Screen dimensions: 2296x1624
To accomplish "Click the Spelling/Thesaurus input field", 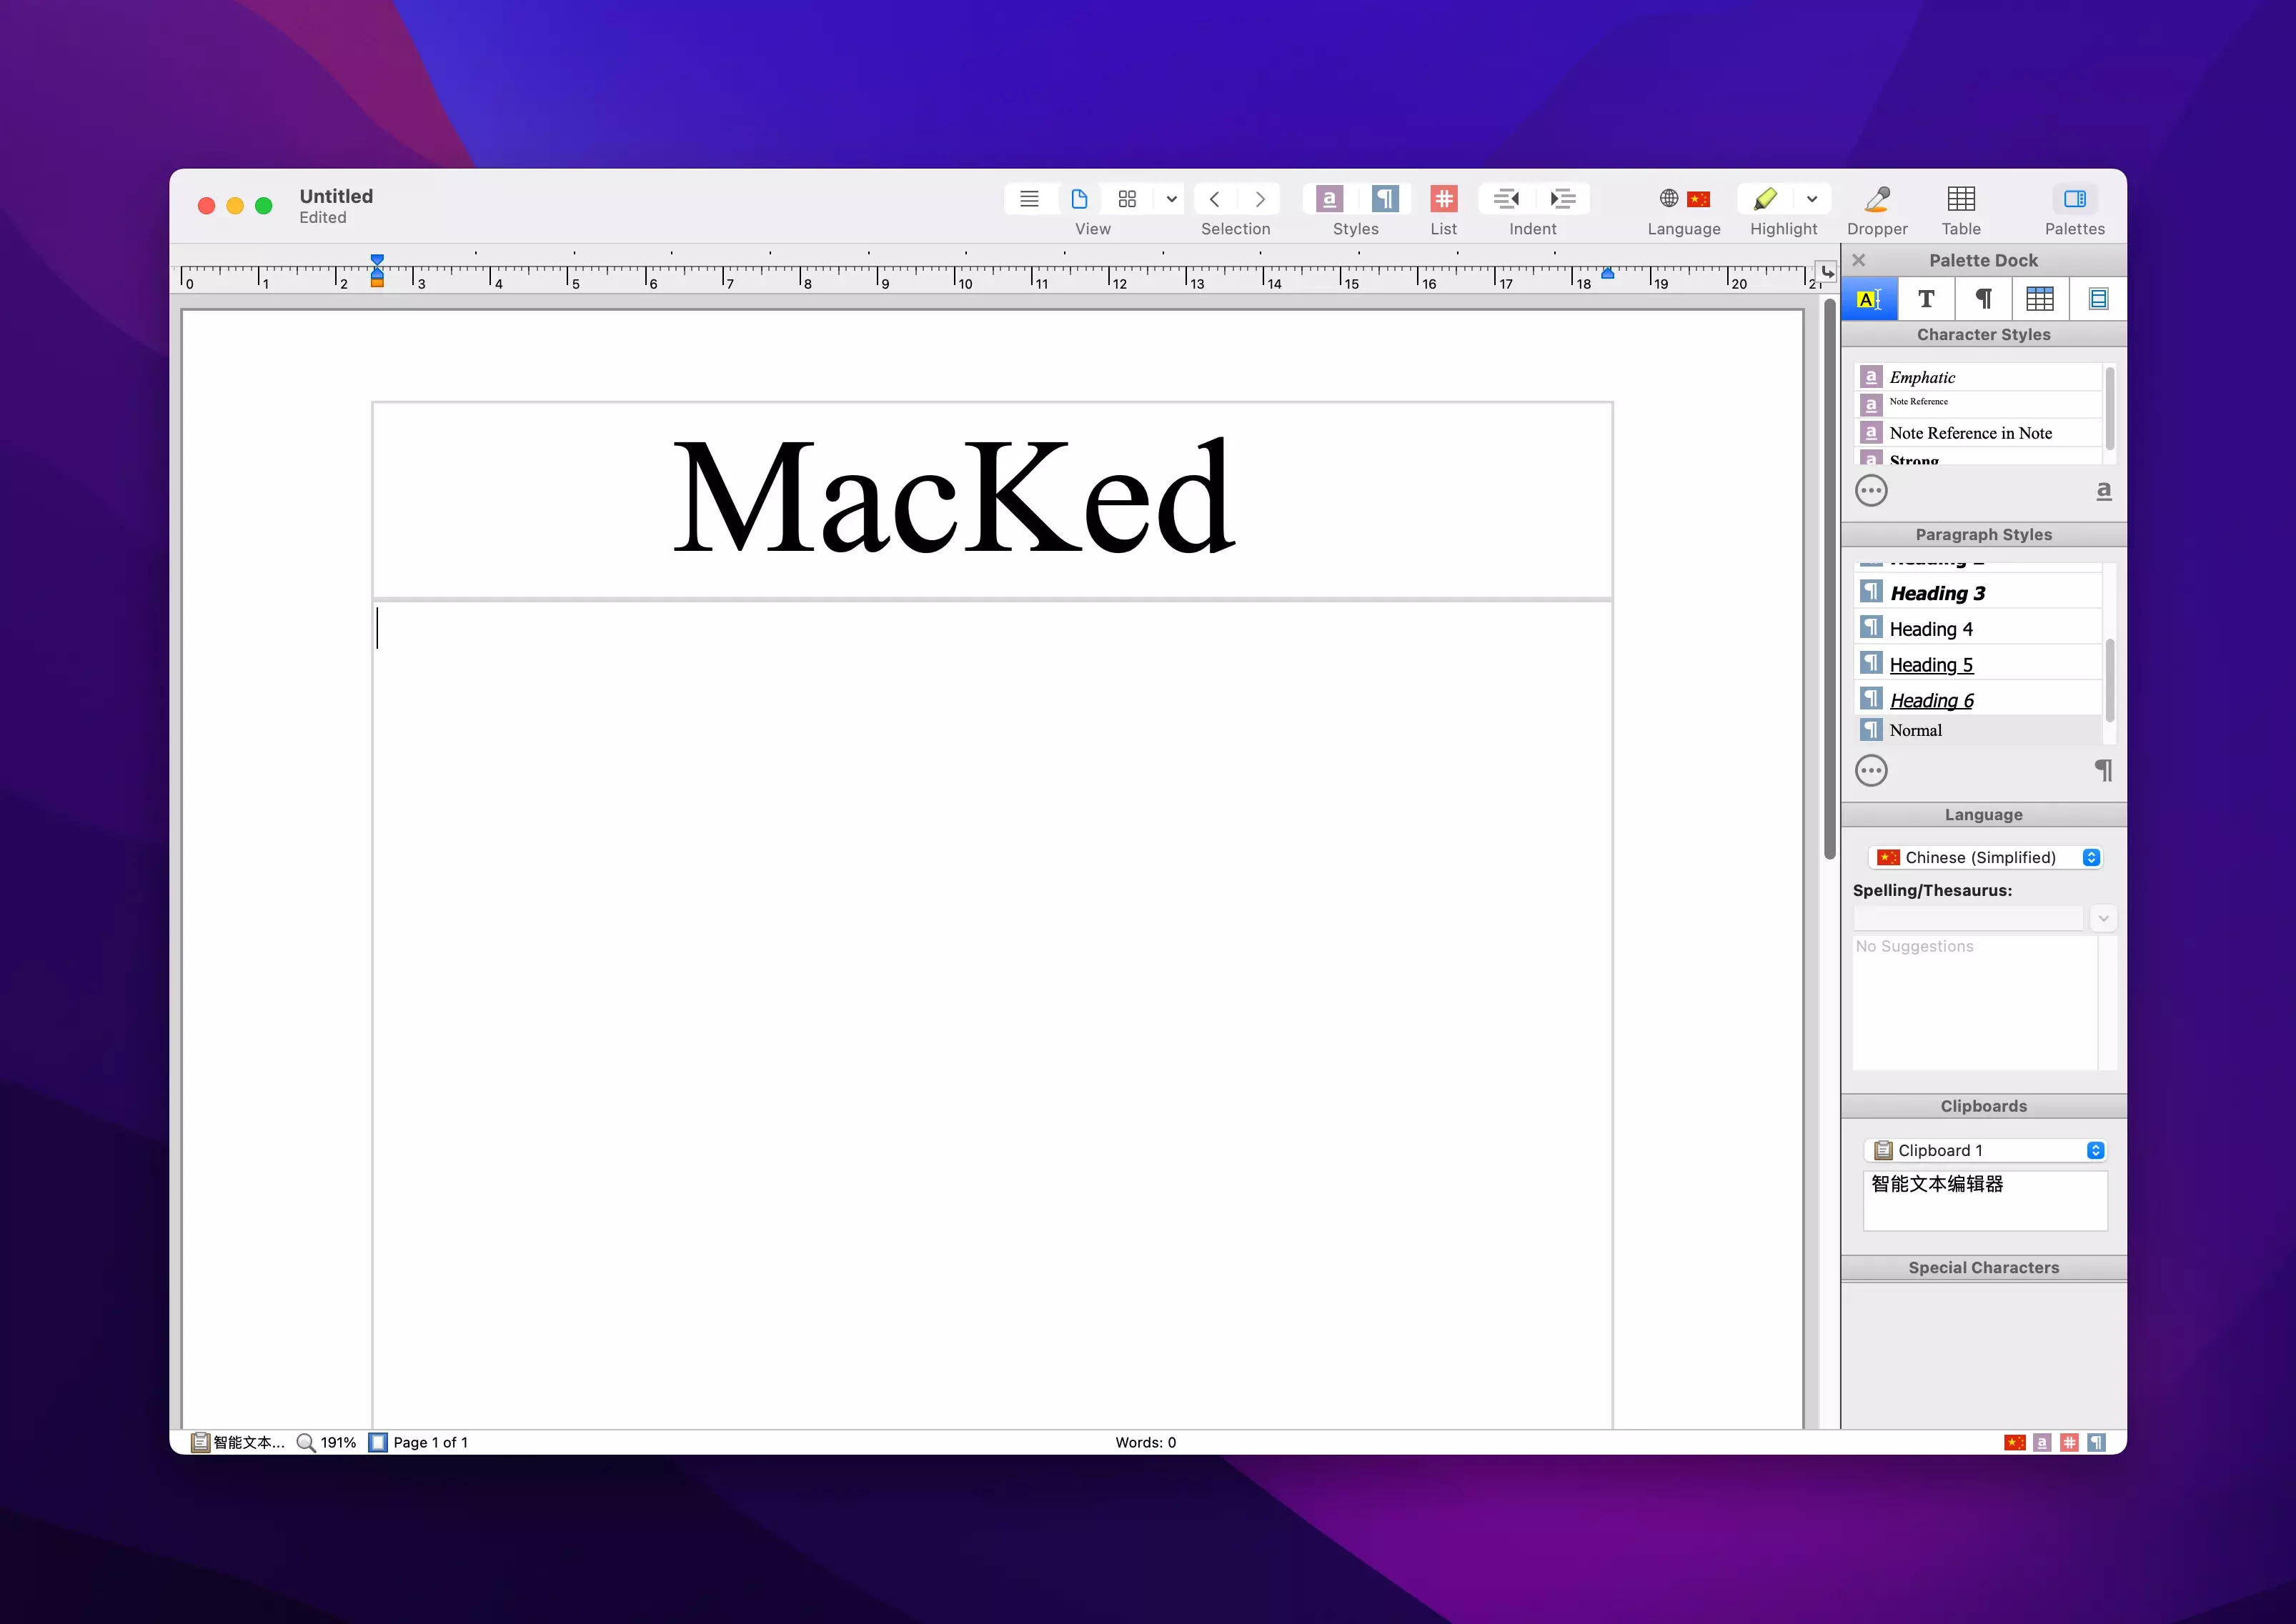I will click(1967, 918).
